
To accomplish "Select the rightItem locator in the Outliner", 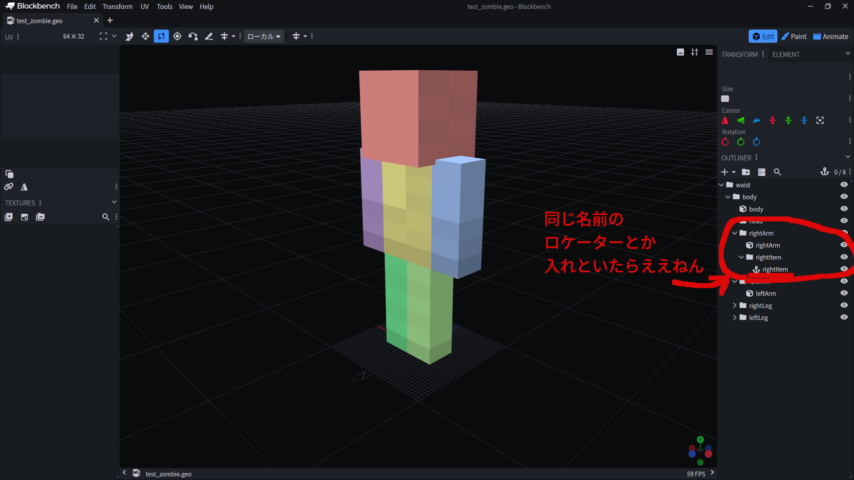I will coord(775,269).
